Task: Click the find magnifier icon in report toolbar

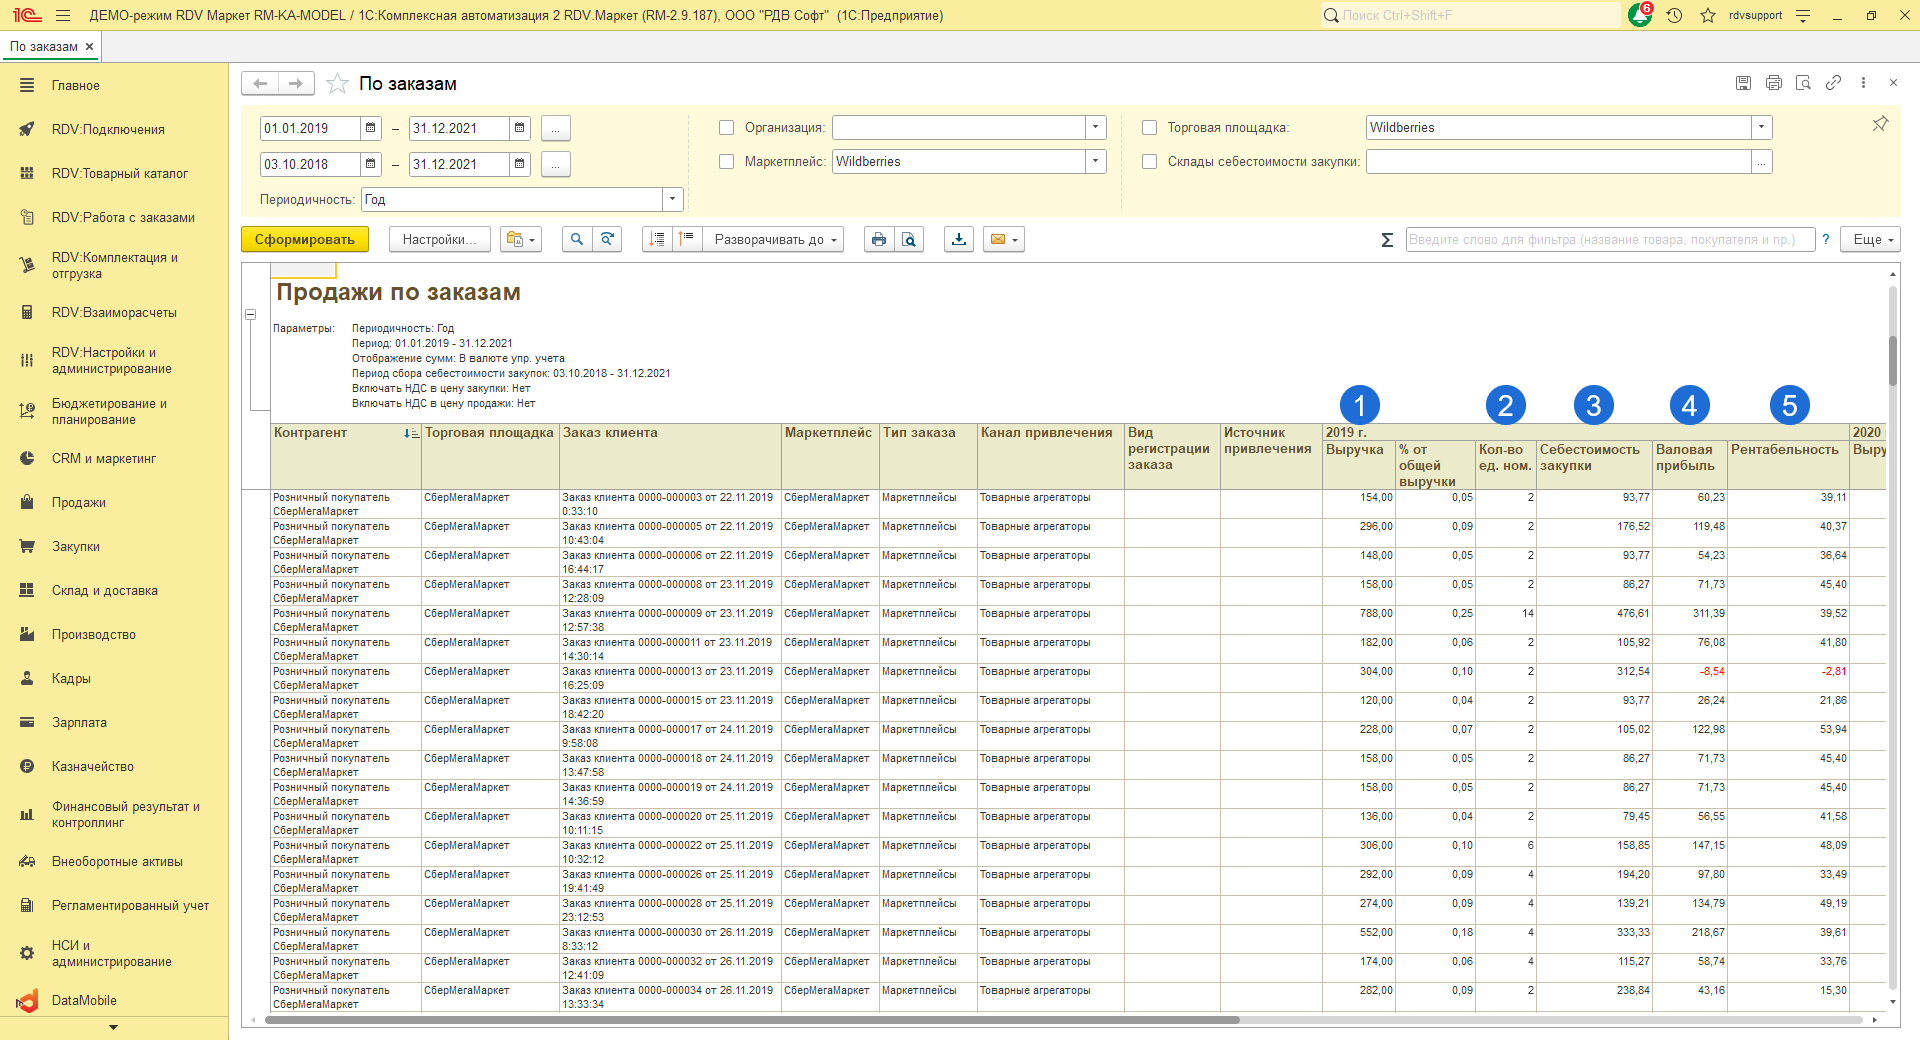Action: click(x=576, y=239)
